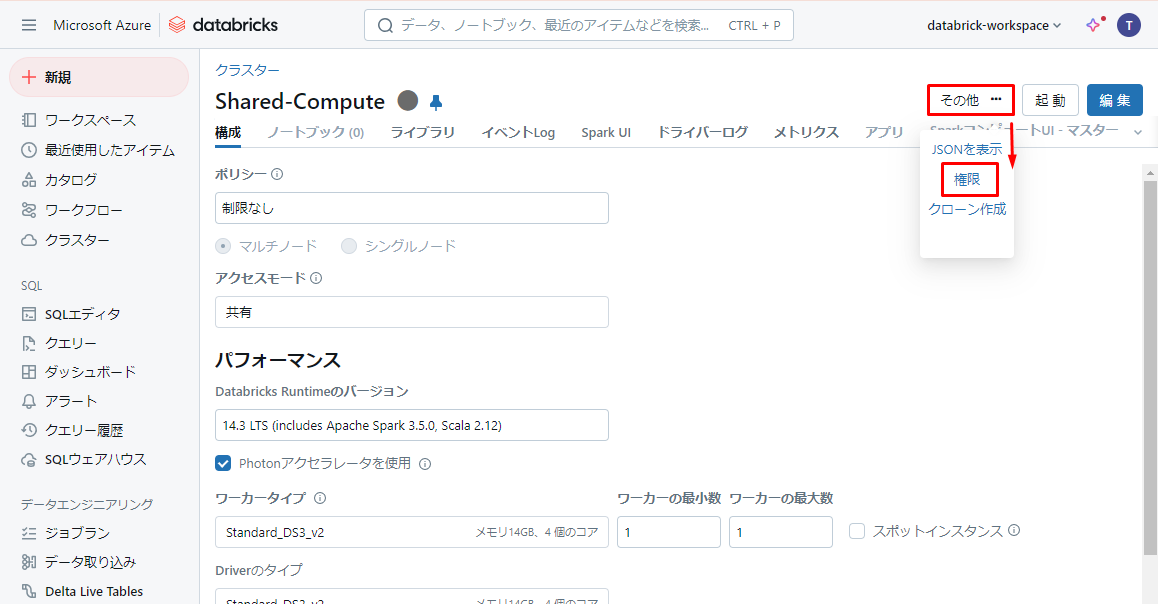This screenshot has height=604, width=1158.
Task: Open Catalog in the sidebar
Action: [70, 180]
